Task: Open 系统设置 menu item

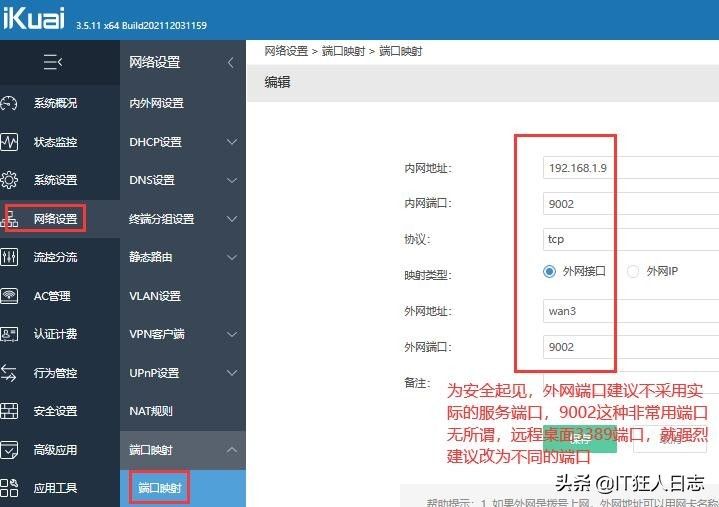Action: tap(55, 180)
